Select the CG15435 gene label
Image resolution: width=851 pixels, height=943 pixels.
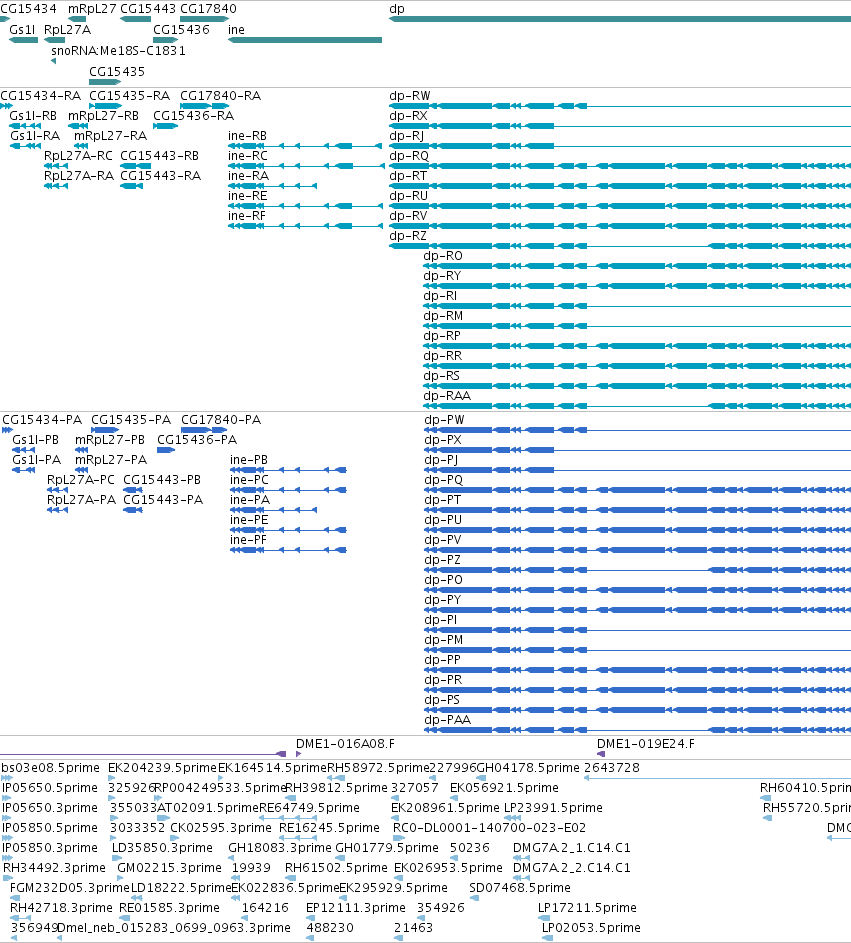coord(117,72)
